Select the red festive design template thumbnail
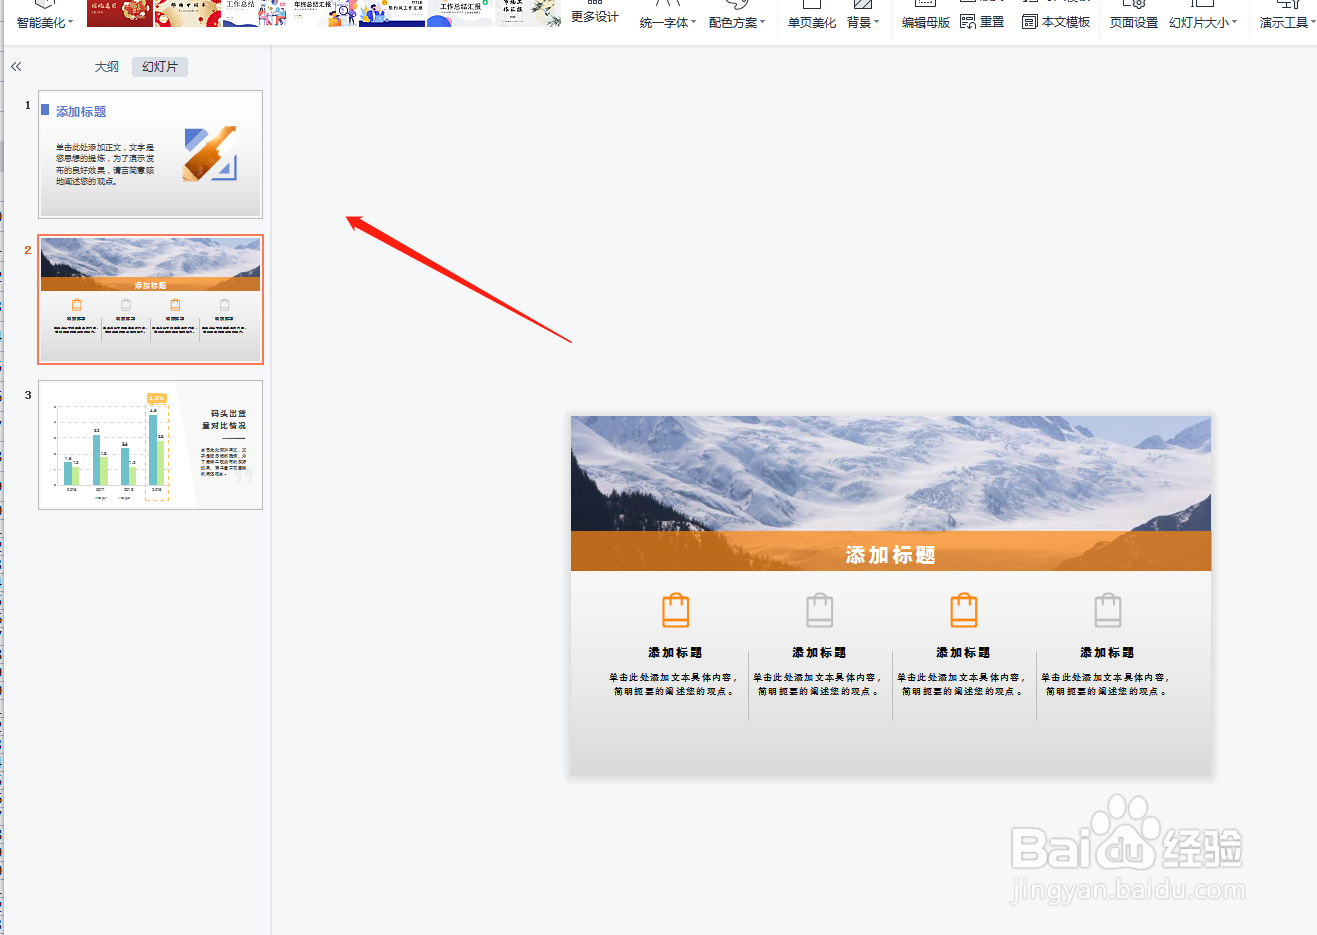This screenshot has height=935, width=1317. 120,12
